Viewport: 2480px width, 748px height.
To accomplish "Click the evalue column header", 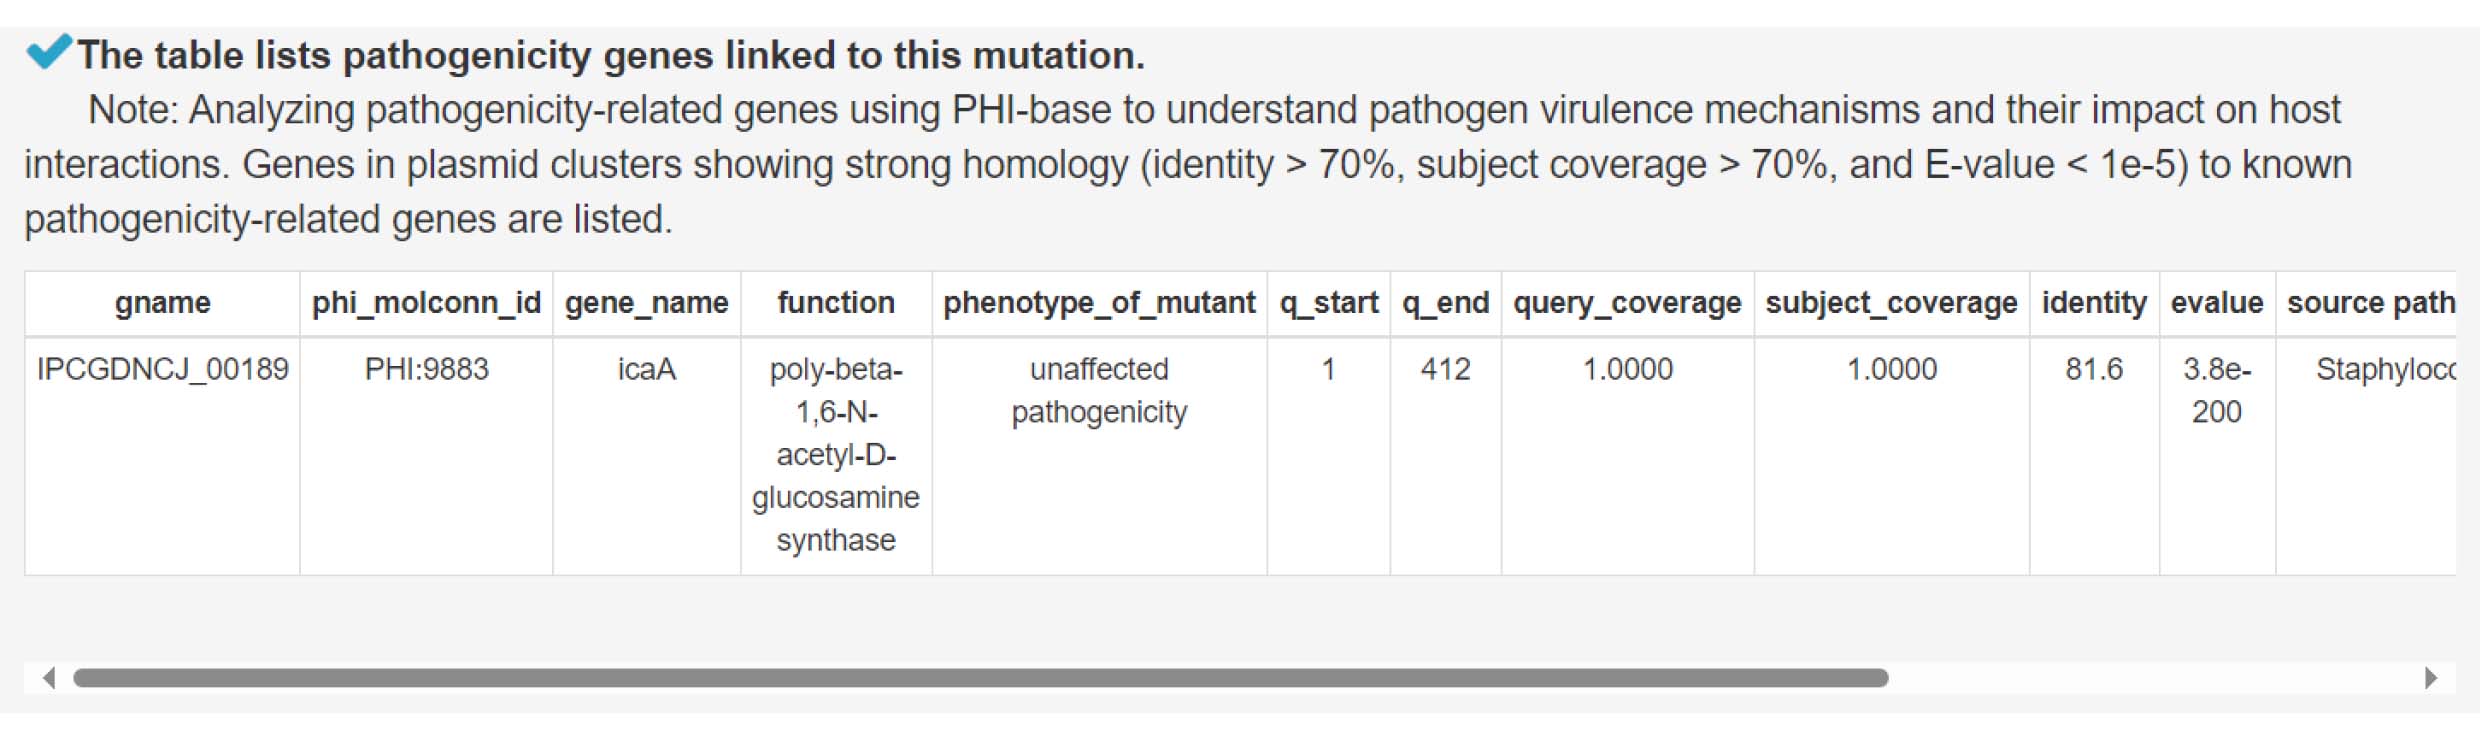I will (x=2217, y=303).
